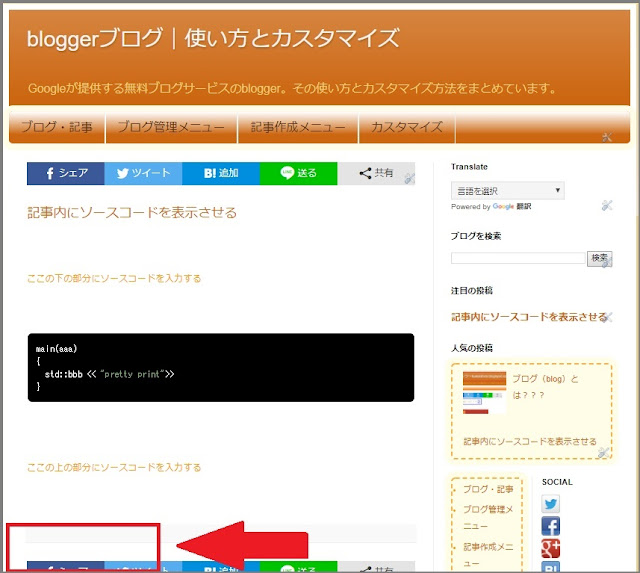Click the Google 翻訳 logo link

(x=512, y=207)
